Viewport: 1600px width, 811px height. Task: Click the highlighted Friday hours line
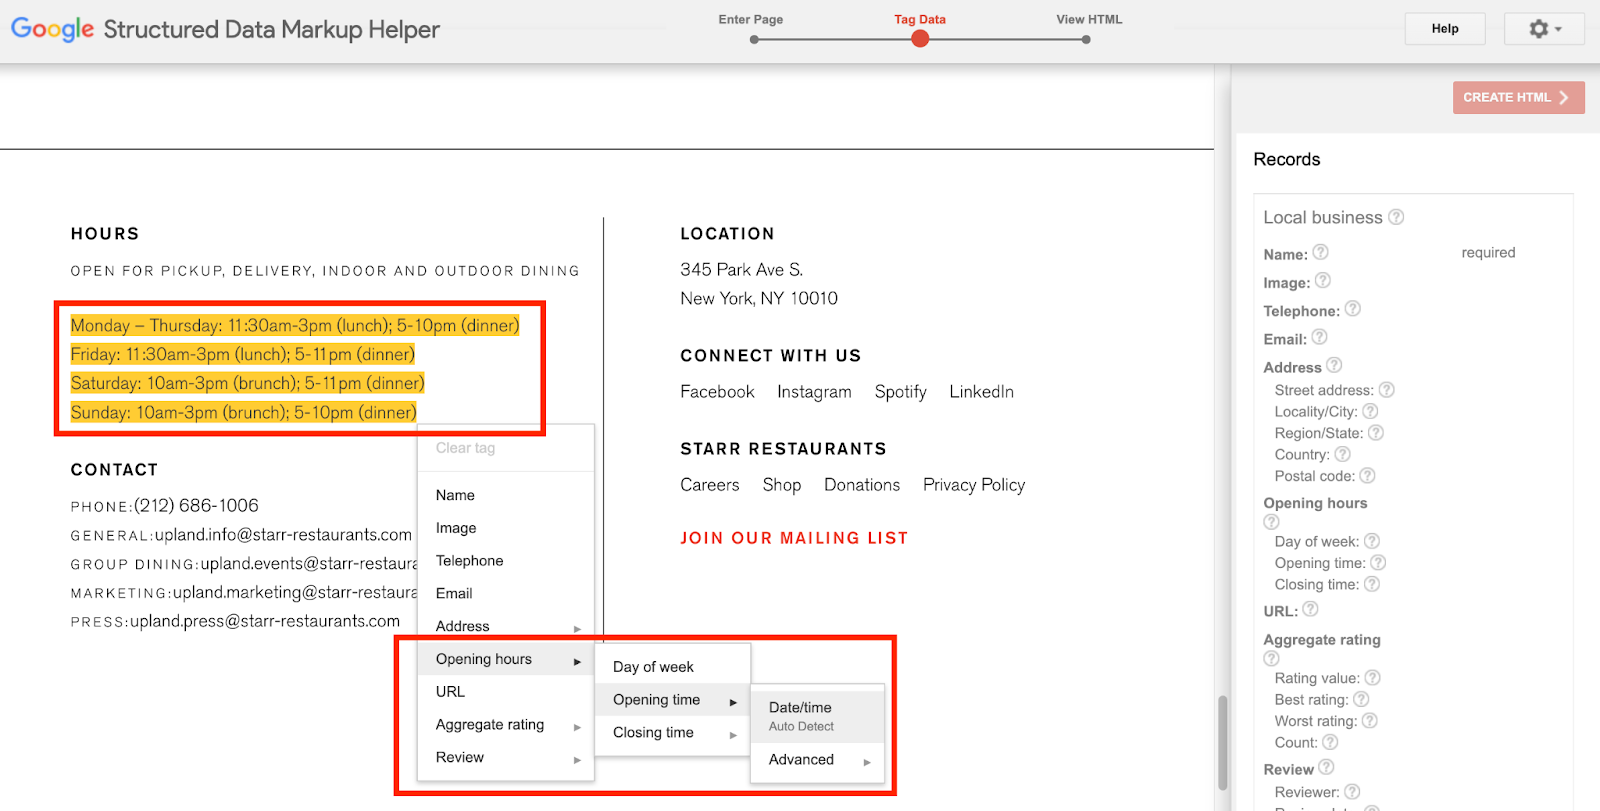pos(243,355)
